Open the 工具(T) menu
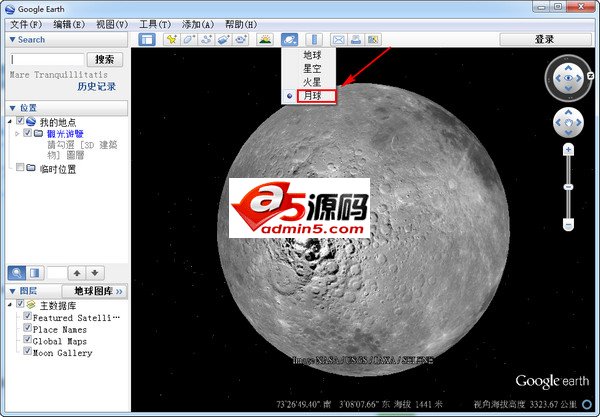 (x=155, y=23)
